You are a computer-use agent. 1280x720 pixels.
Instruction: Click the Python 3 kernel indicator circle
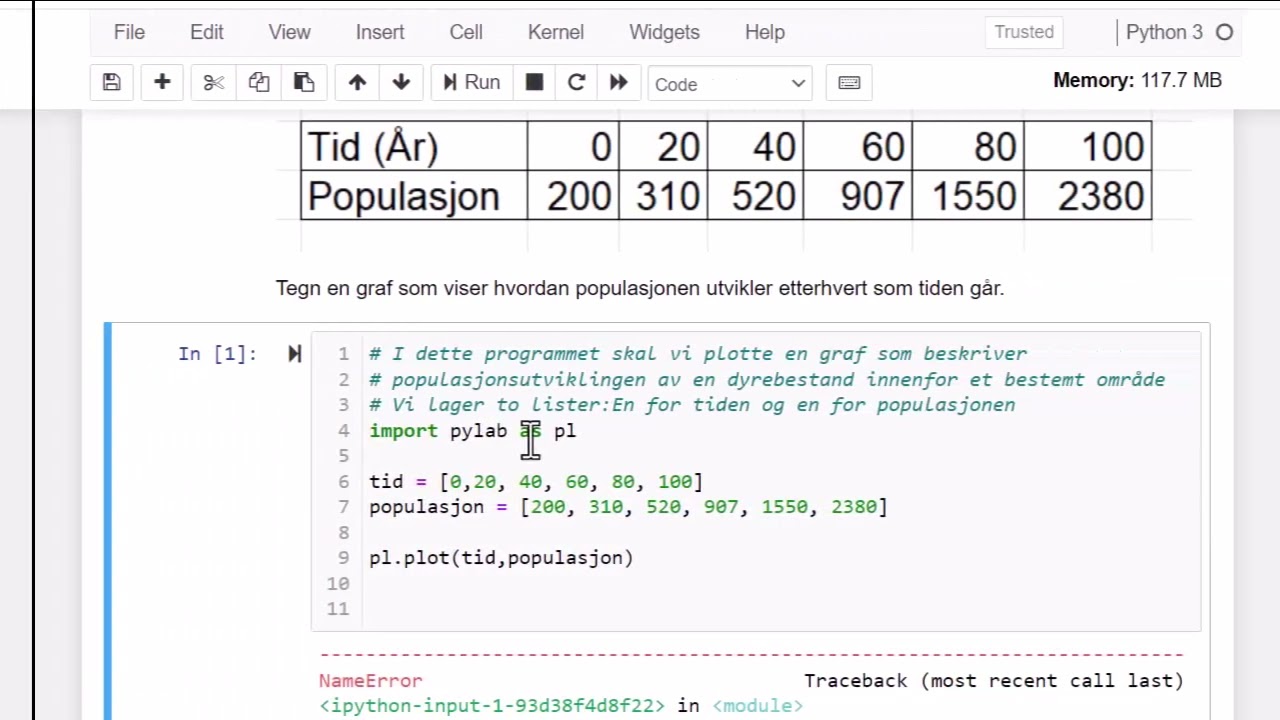[1224, 32]
